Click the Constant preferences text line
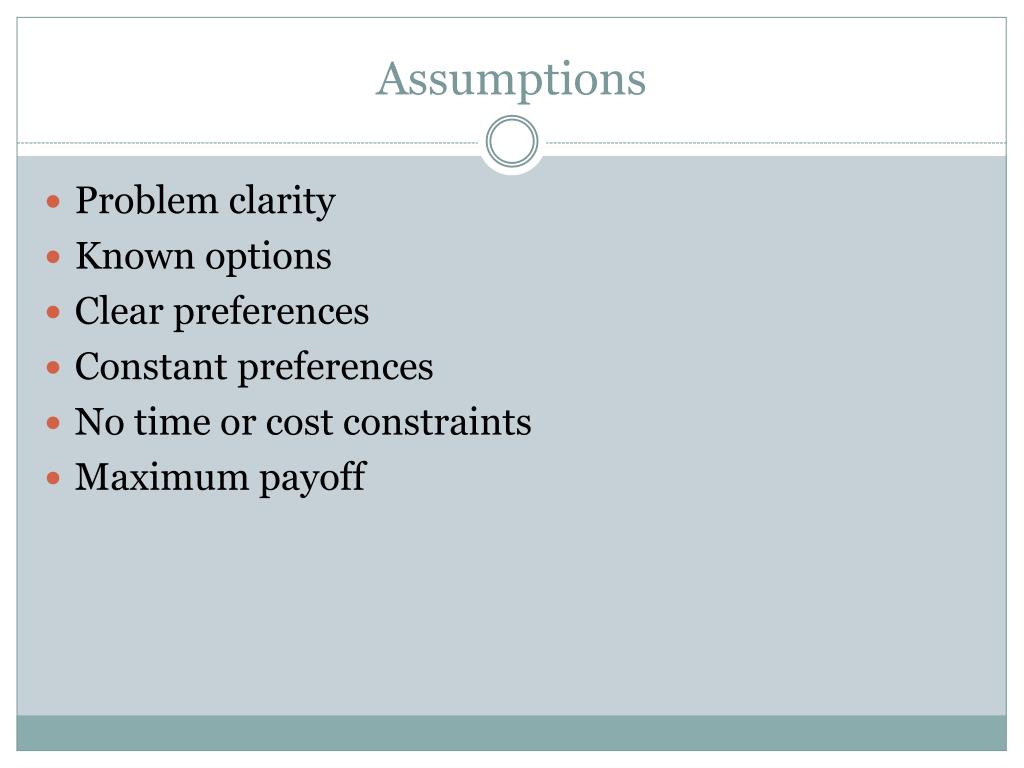Screen dimensions: 1024x768 pos(254,367)
